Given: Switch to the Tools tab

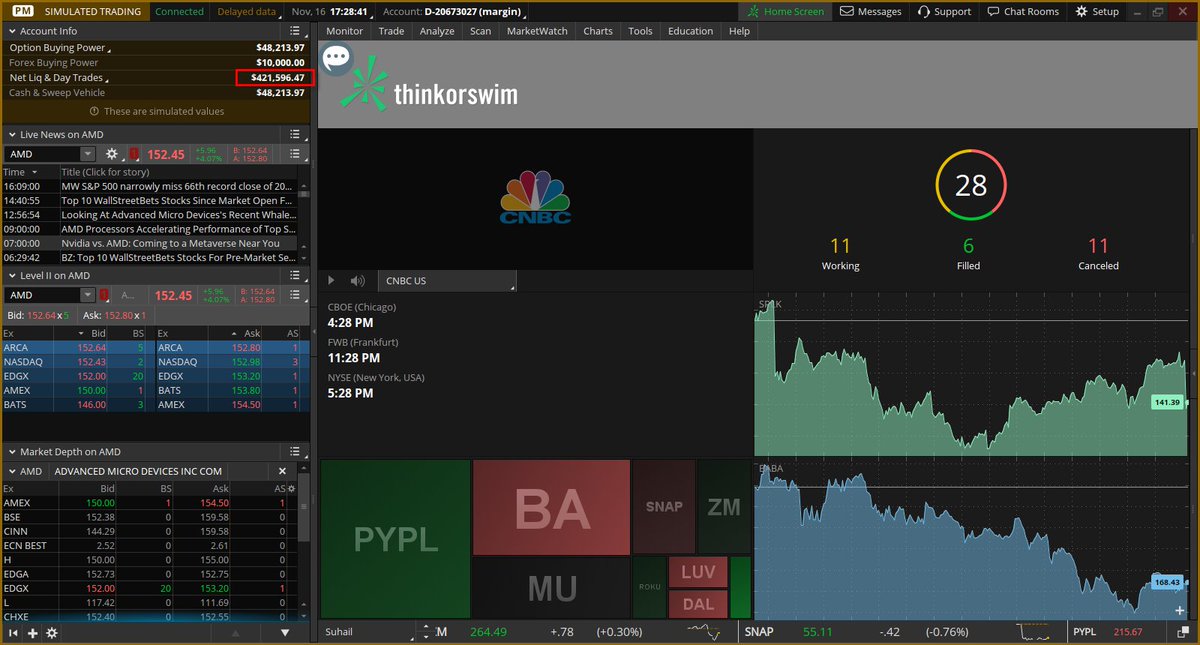Looking at the screenshot, I should (x=640, y=31).
